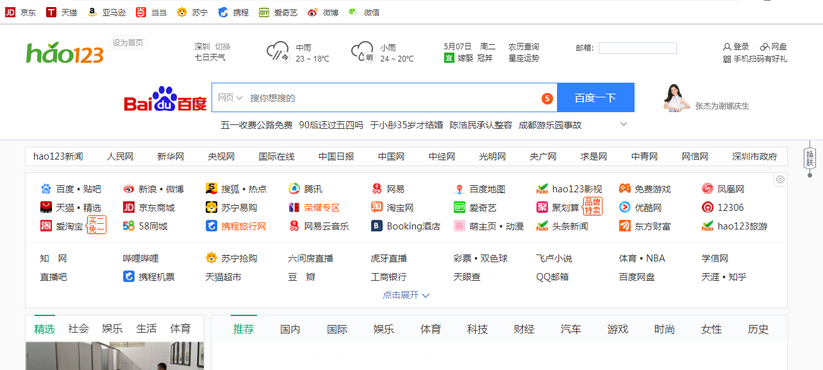The height and width of the screenshot is (370, 823).
Task: Select the 生活 tab
Action: (146, 329)
